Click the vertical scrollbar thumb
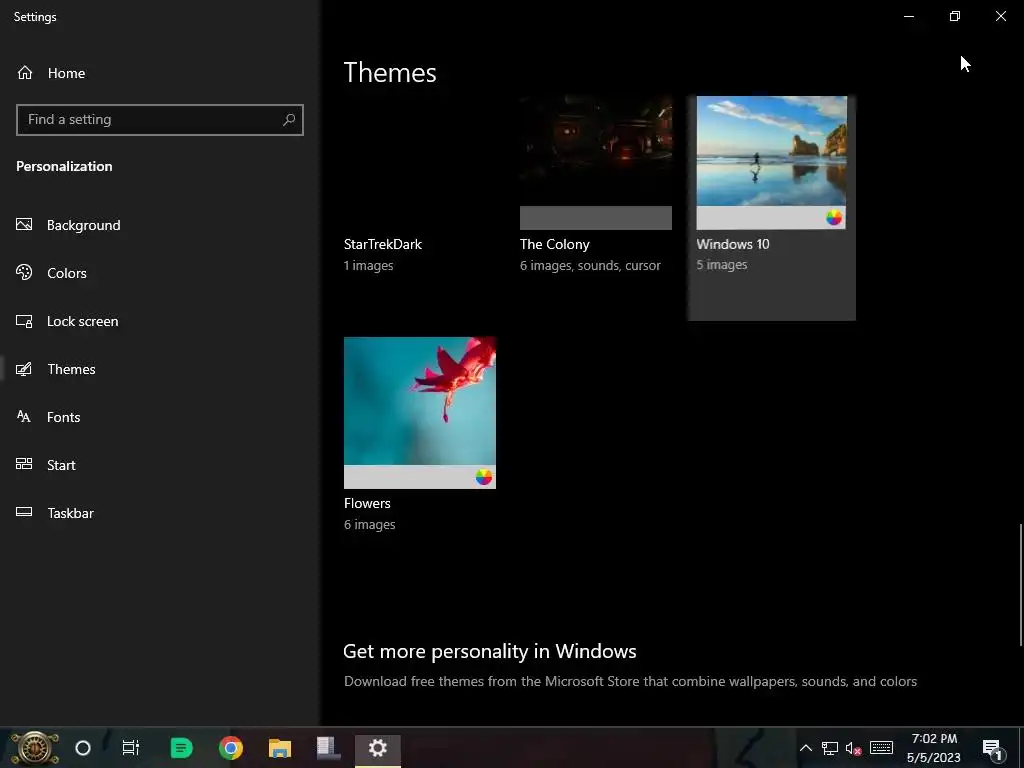 1021,584
